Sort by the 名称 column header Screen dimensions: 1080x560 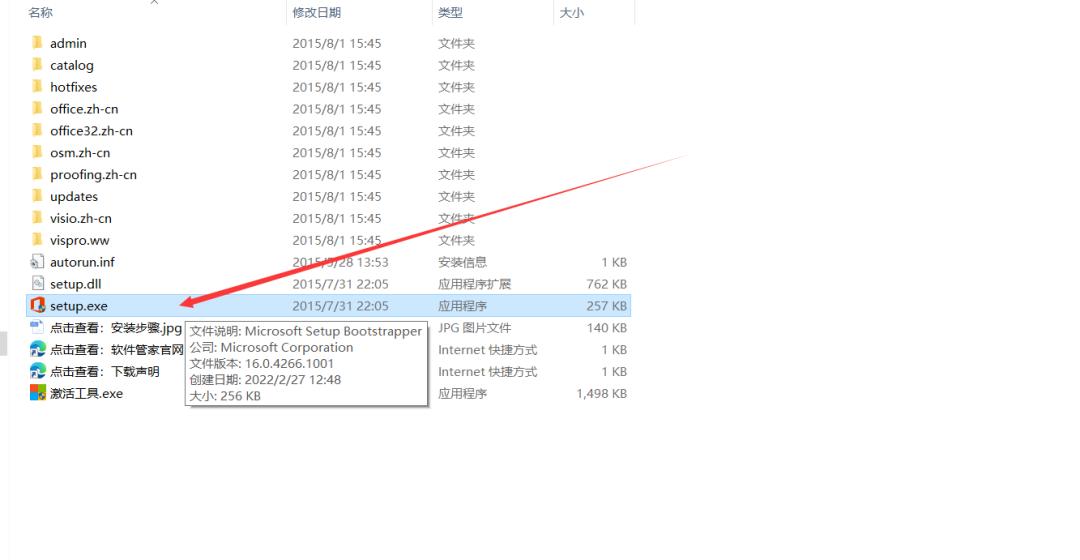click(41, 12)
